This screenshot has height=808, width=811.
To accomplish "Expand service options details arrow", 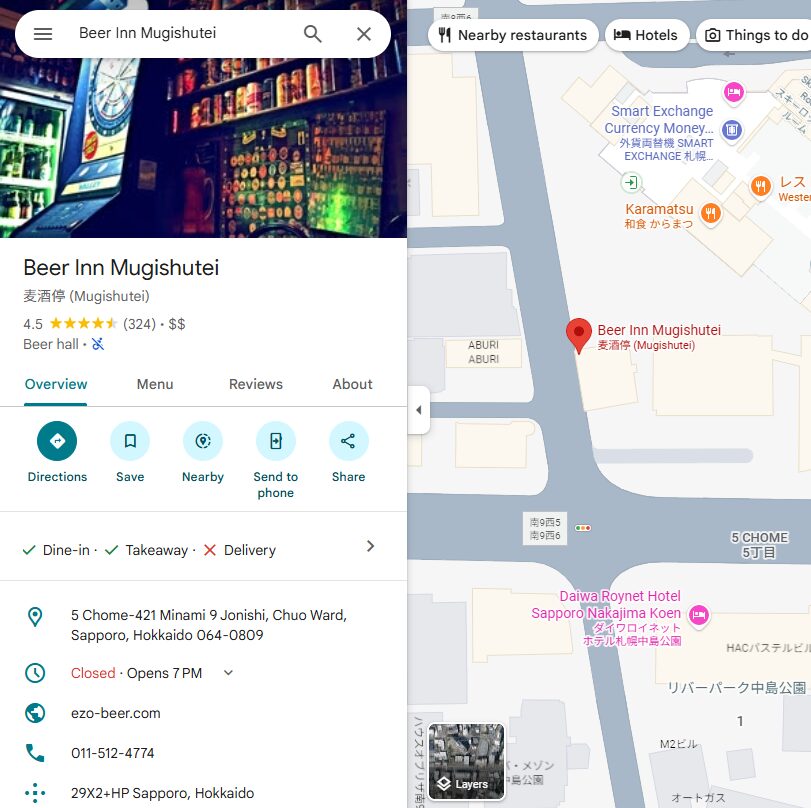I will (370, 546).
